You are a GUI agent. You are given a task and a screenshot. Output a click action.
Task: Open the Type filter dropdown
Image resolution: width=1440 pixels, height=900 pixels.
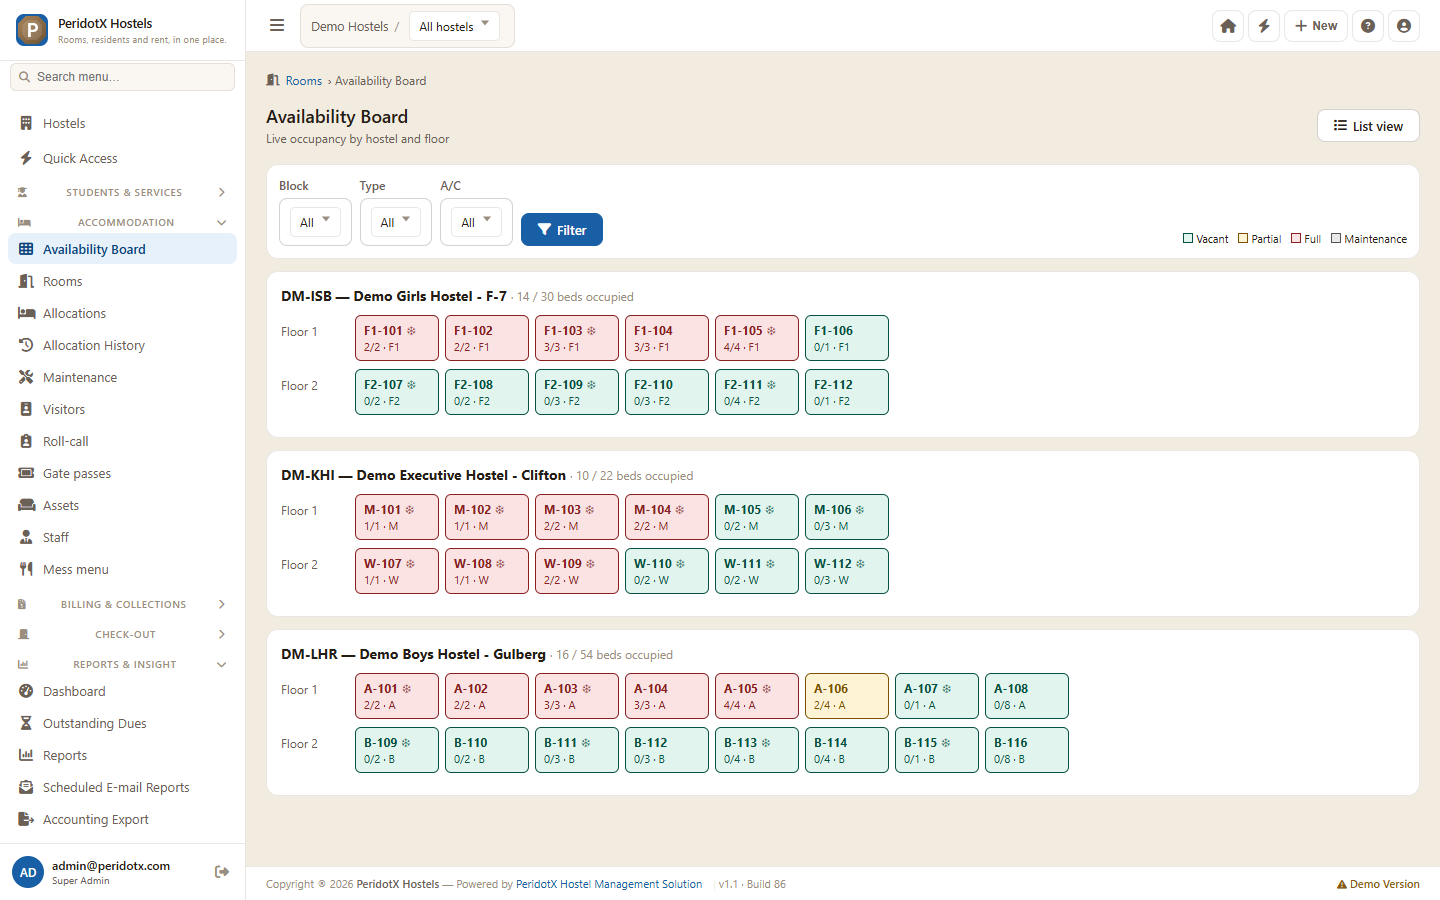[x=395, y=222]
